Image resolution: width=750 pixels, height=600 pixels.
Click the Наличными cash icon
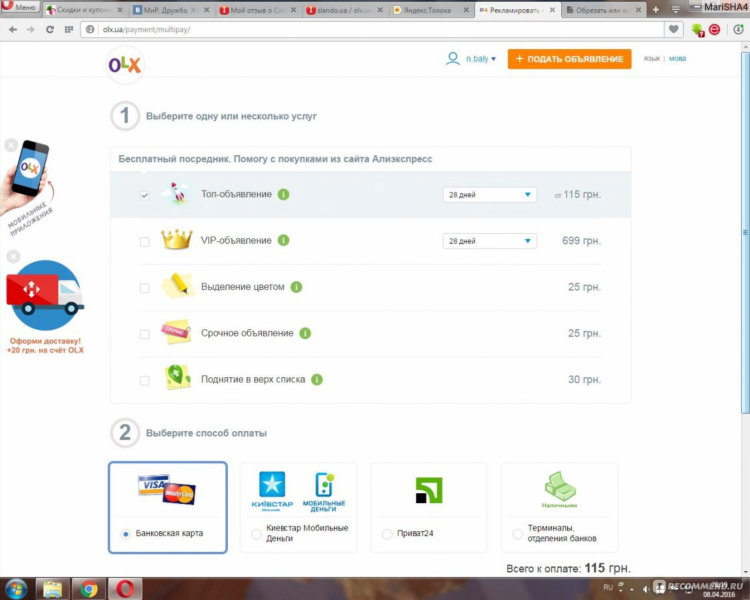(560, 489)
